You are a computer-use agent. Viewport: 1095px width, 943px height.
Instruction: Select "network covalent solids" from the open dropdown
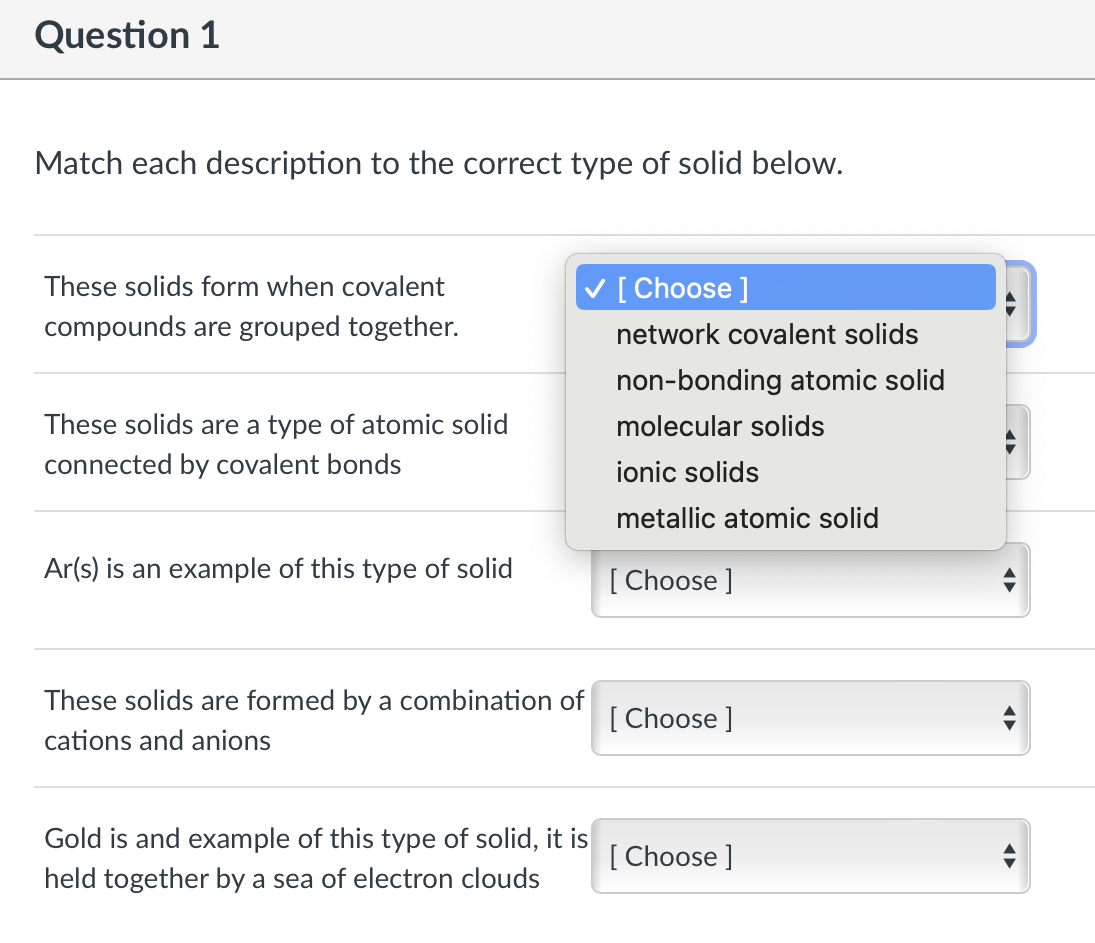tap(767, 334)
